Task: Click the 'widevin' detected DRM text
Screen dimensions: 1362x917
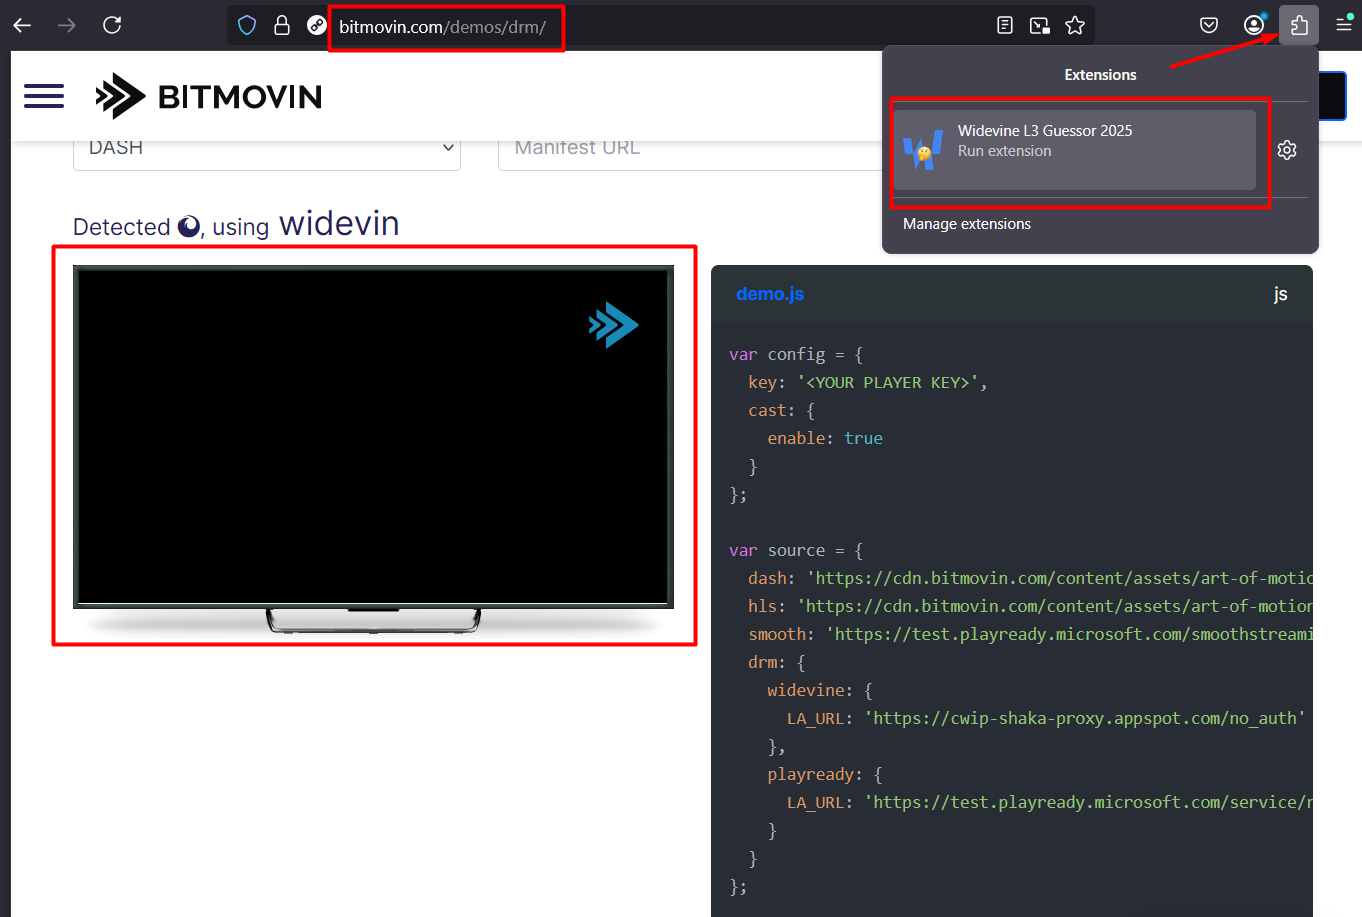Action: point(339,224)
